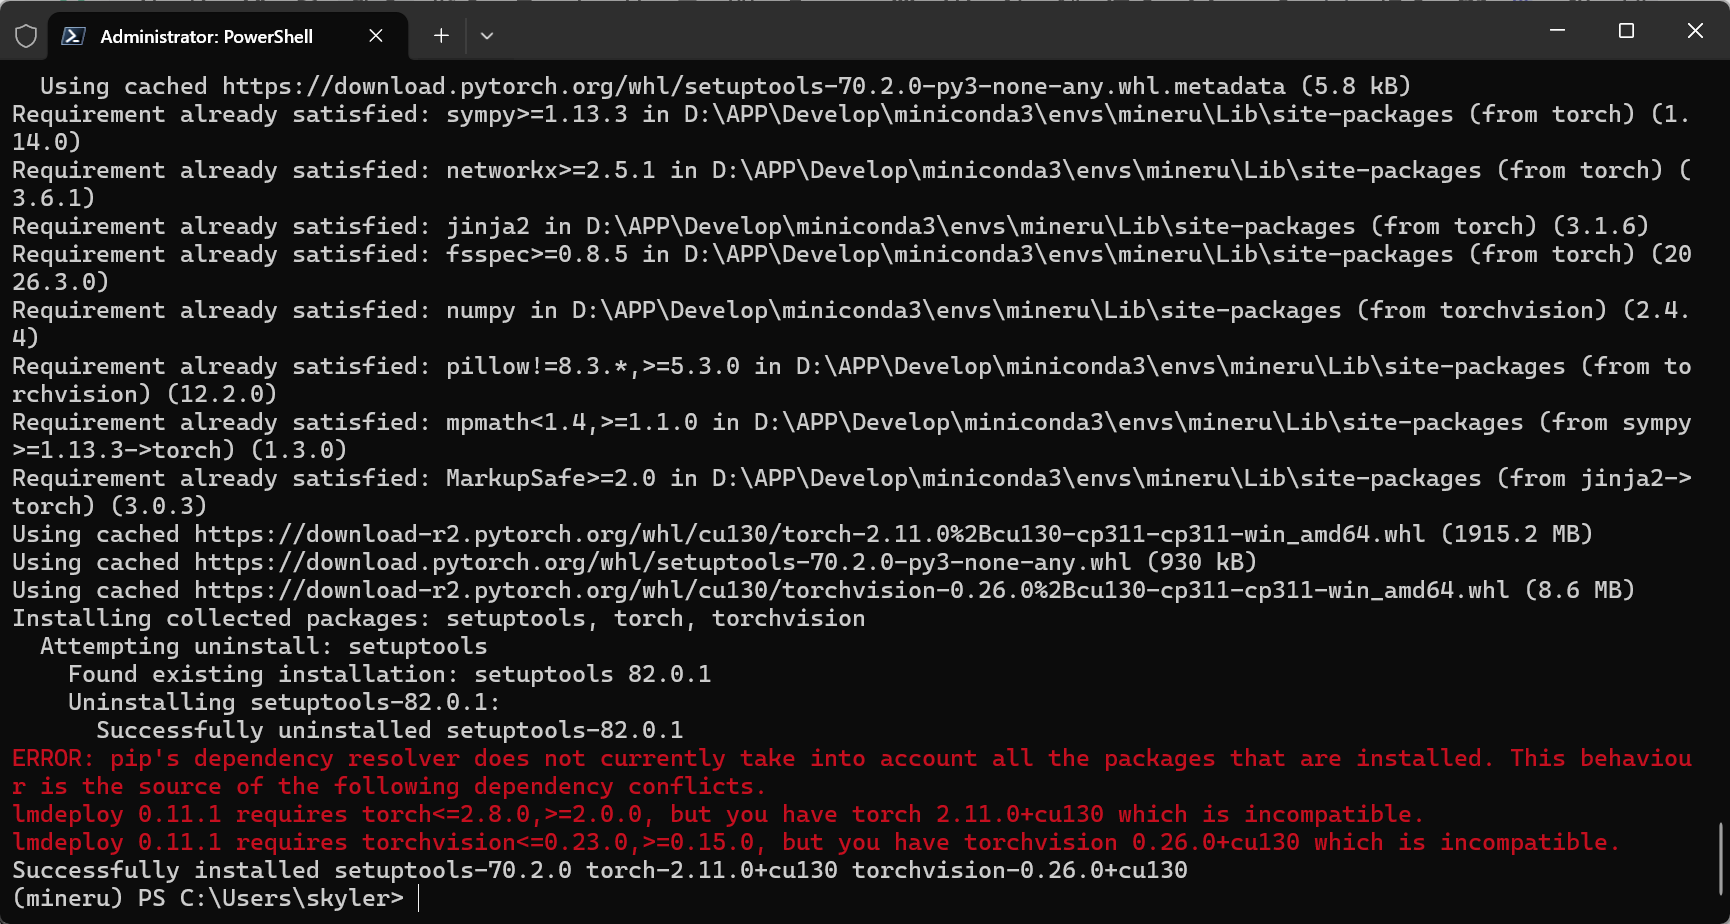Click the lmdeploy torchvision incompatibility line
Screen dimensions: 1730x924
pos(814,842)
